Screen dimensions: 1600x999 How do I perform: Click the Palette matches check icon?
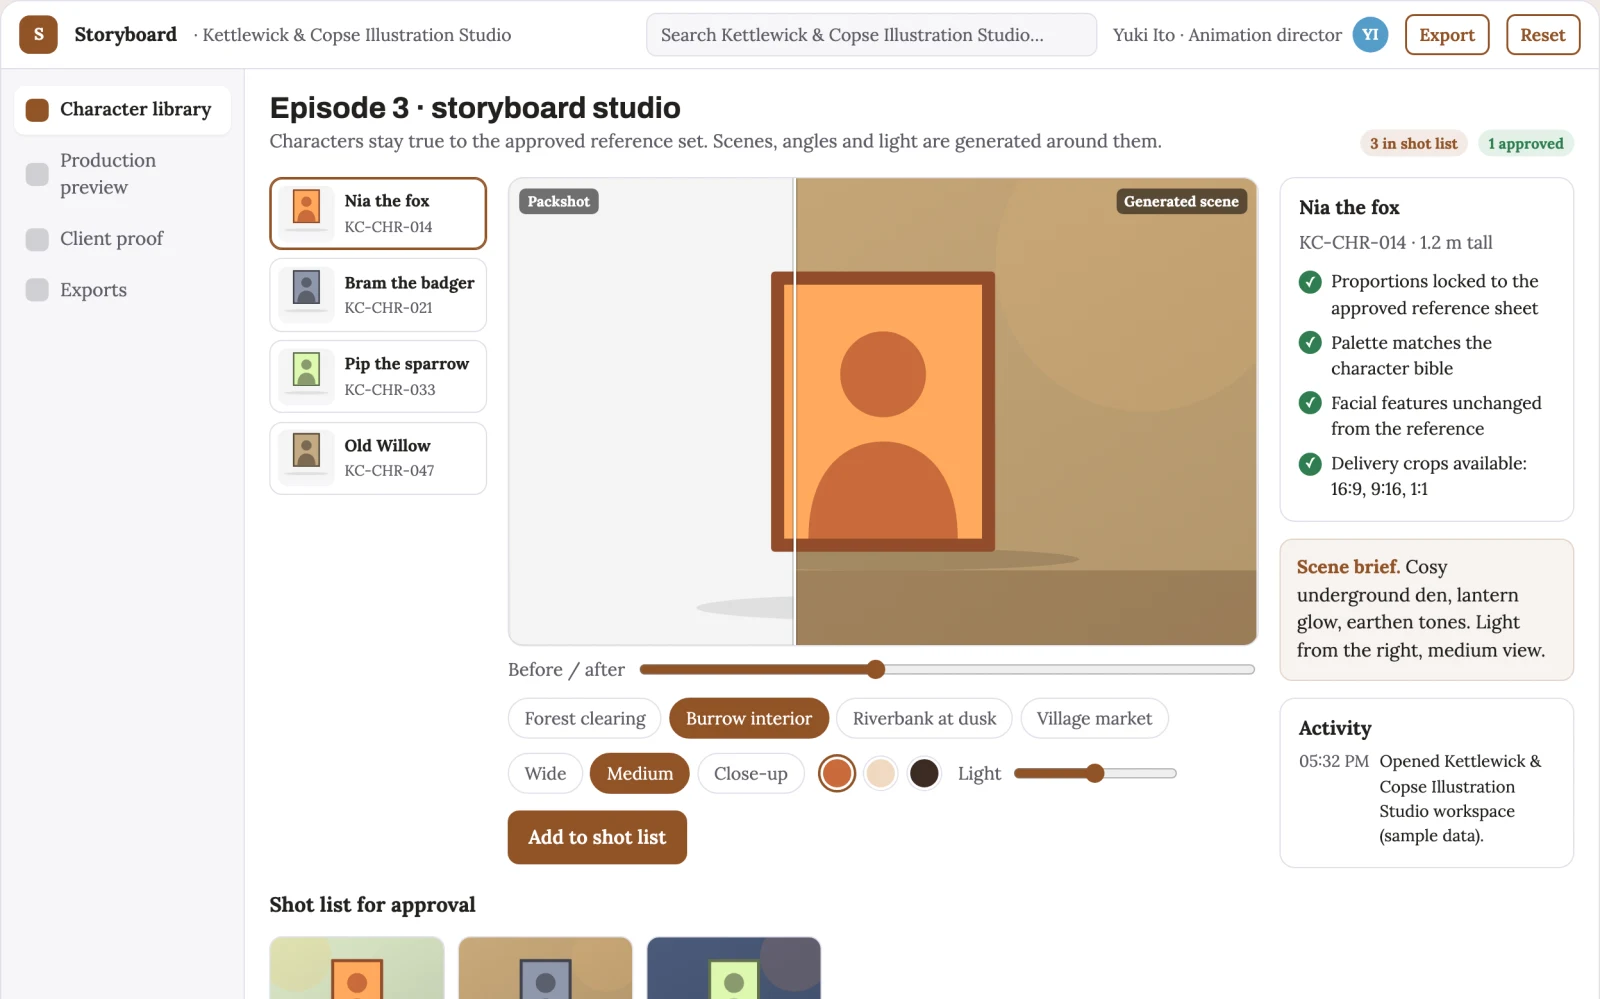(1310, 343)
